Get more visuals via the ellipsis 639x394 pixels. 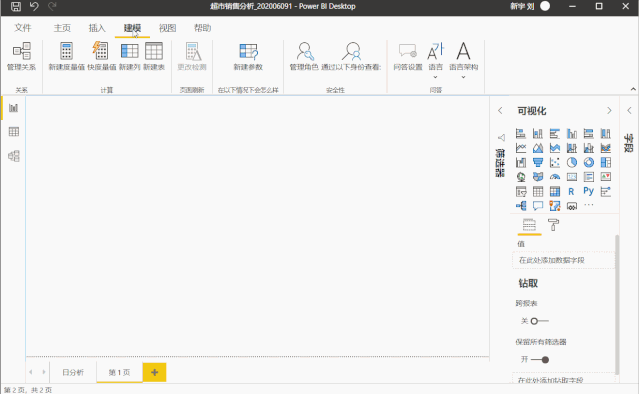click(588, 205)
